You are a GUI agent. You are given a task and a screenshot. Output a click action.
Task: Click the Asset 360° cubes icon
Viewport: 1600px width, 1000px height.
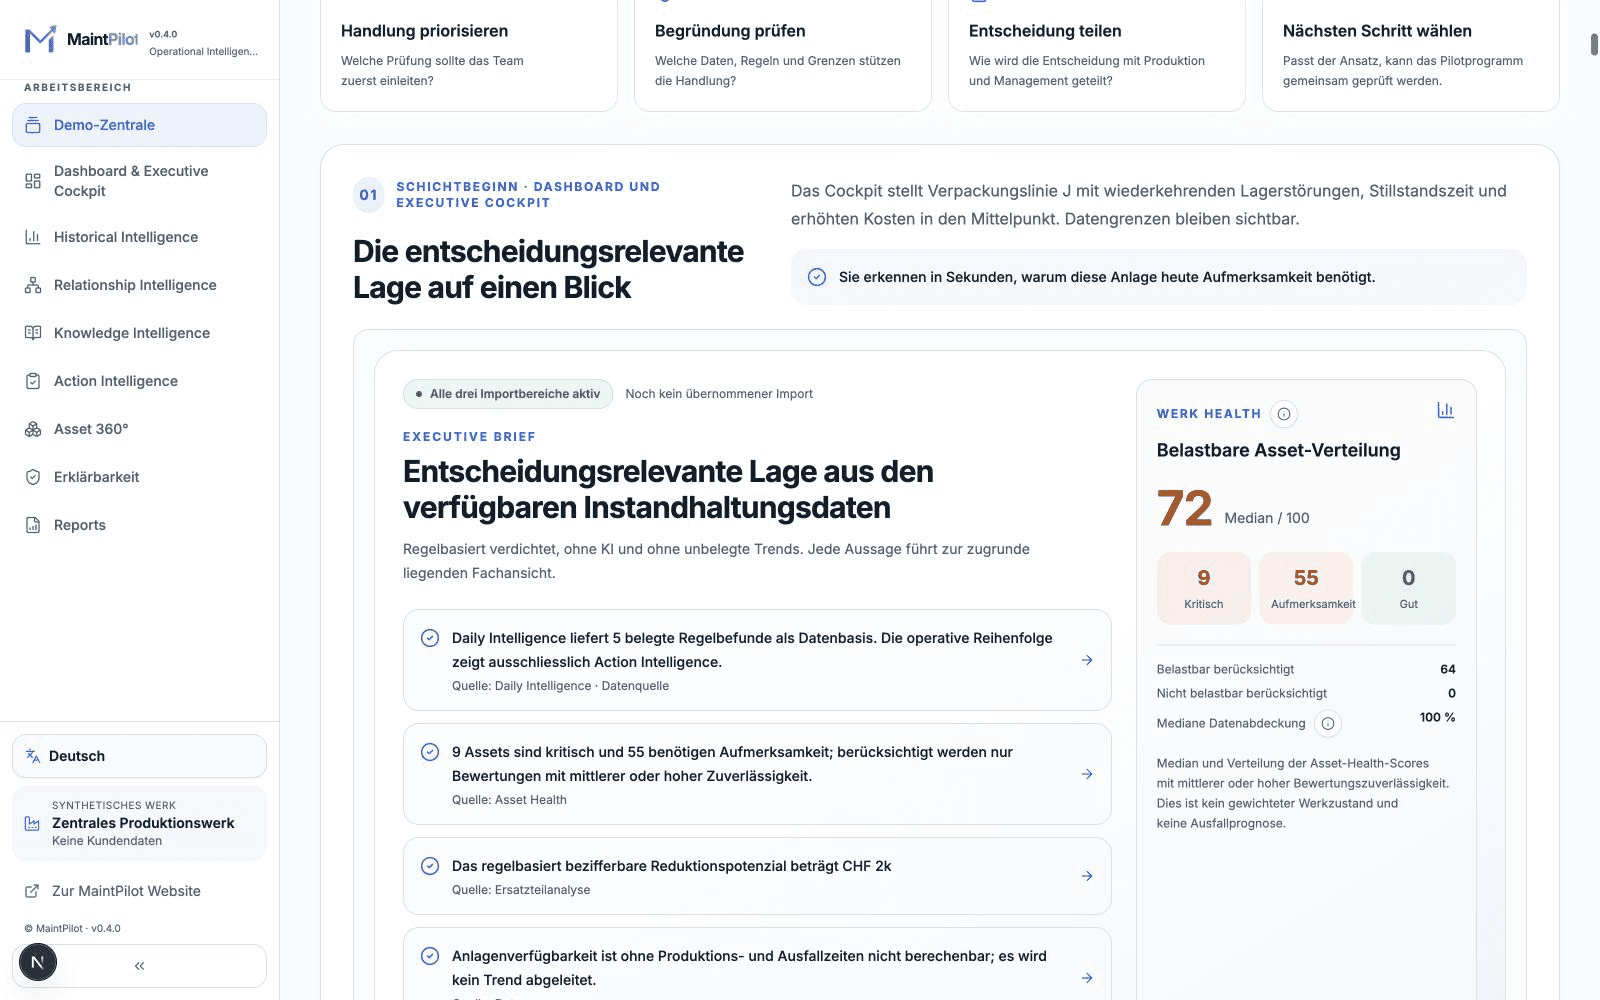[33, 429]
